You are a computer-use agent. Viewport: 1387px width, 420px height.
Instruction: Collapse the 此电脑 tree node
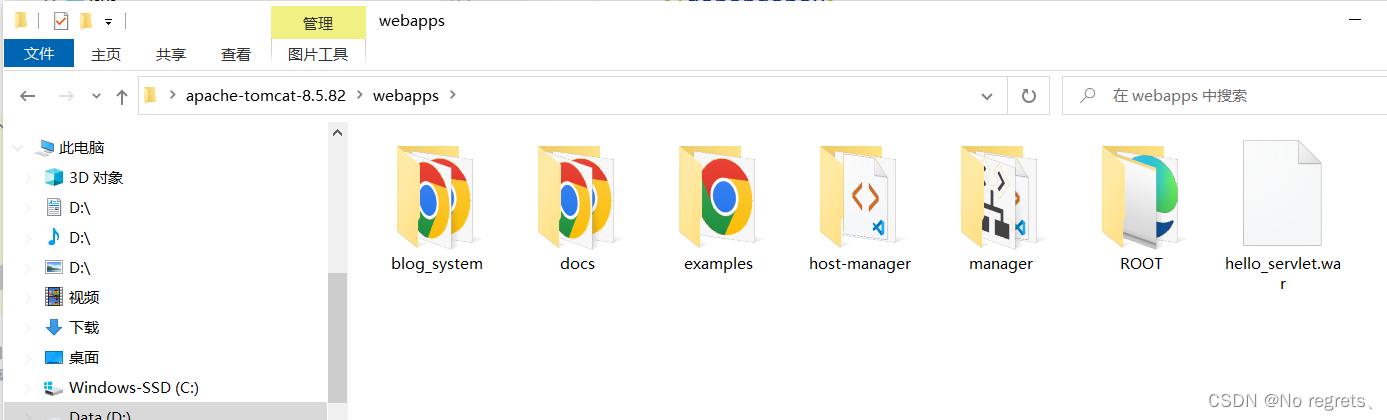pyautogui.click(x=17, y=148)
